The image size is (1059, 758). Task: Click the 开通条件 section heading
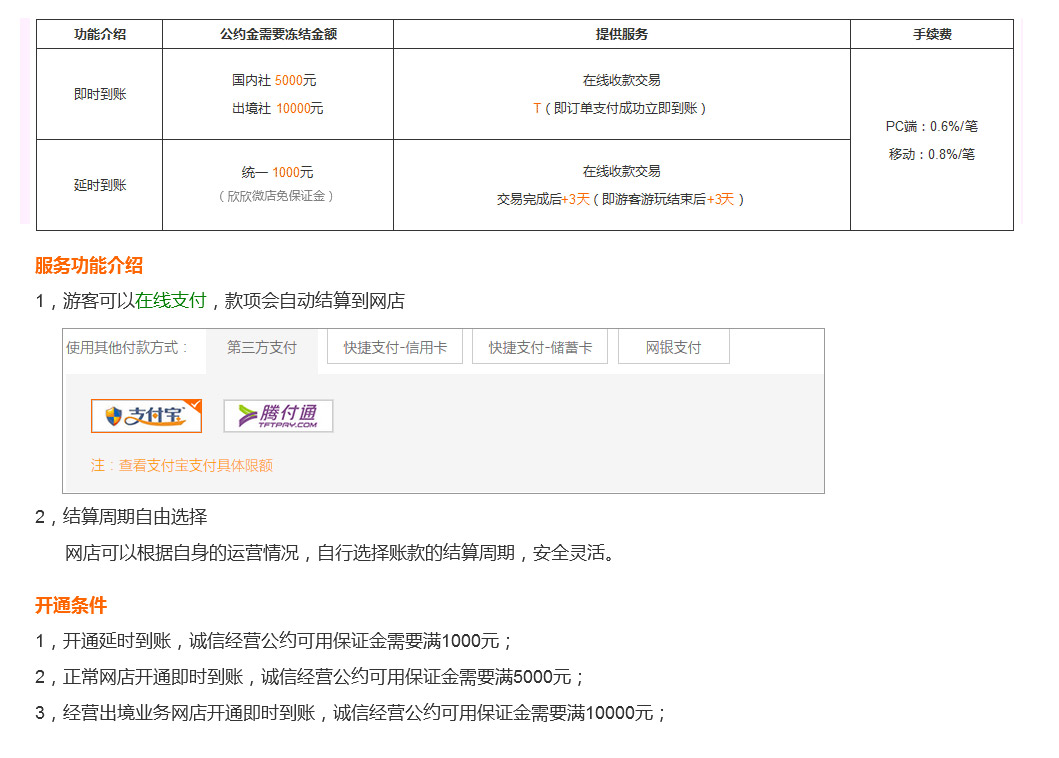point(71,606)
